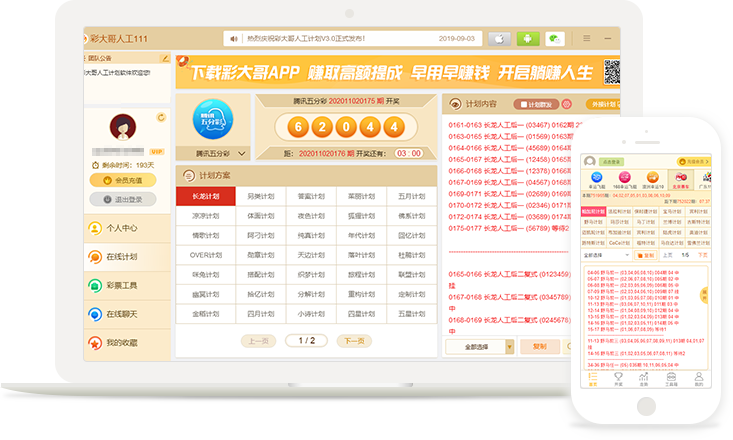Click the 下载彩大哥APP banner
The width and height of the screenshot is (733, 440).
click(x=398, y=72)
